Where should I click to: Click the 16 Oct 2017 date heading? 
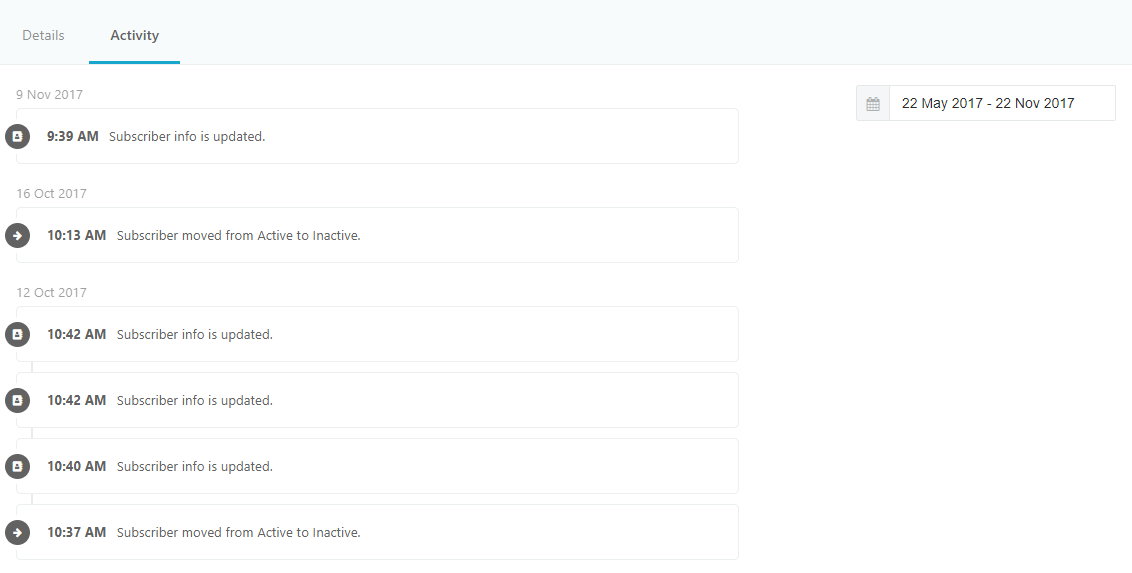click(51, 193)
